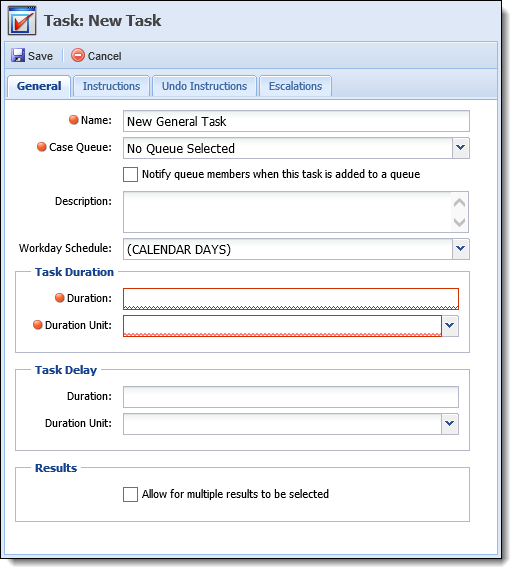
Task: Open the Case Queue dropdown
Action: tap(461, 148)
